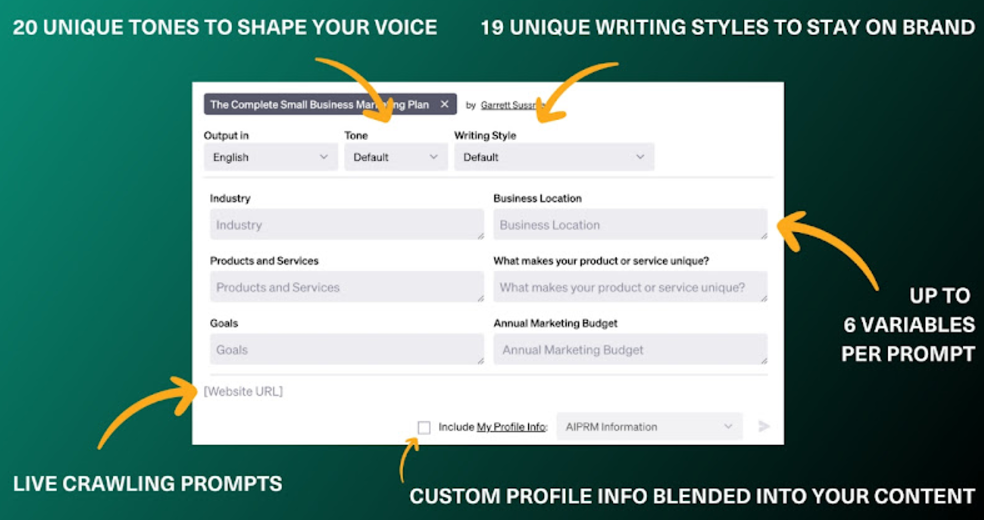The image size is (984, 520).
Task: Click the Products and Services label text
Action: pos(264,261)
